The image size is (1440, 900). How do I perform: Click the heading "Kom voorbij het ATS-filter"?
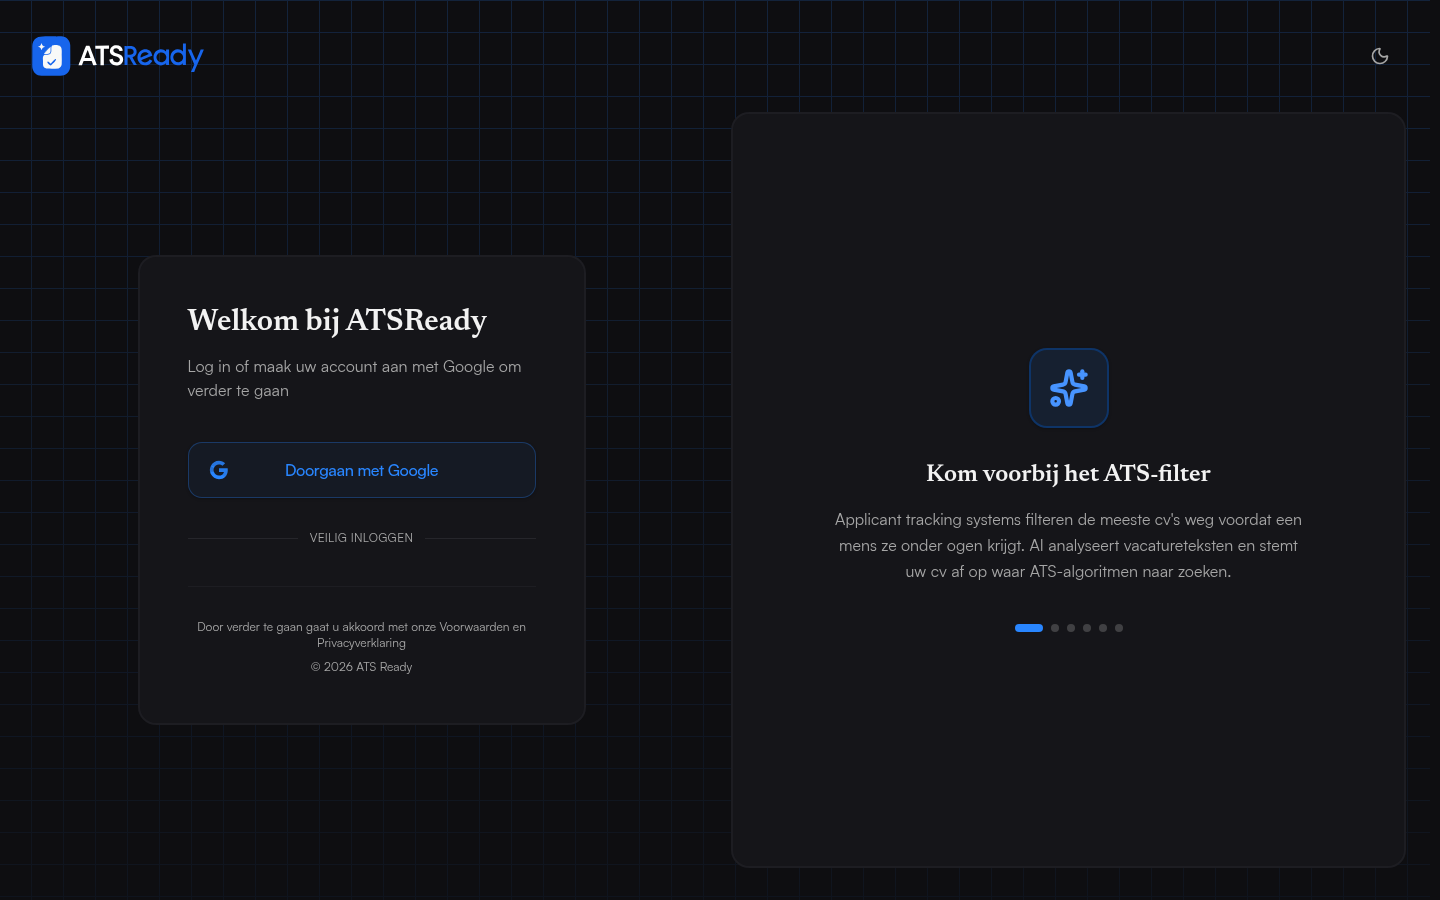tap(1068, 473)
